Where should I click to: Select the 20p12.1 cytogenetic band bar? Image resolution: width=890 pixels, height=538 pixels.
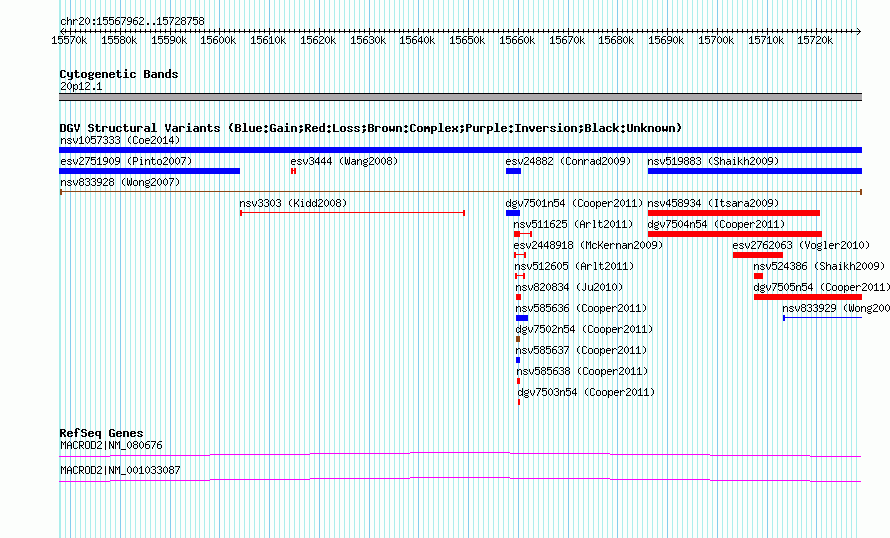[x=460, y=97]
